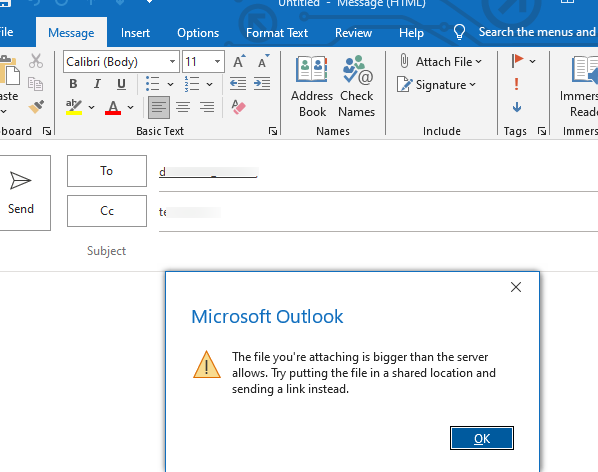Open font color dropdown arrow
Viewport: 598px width, 472px height.
(x=130, y=108)
